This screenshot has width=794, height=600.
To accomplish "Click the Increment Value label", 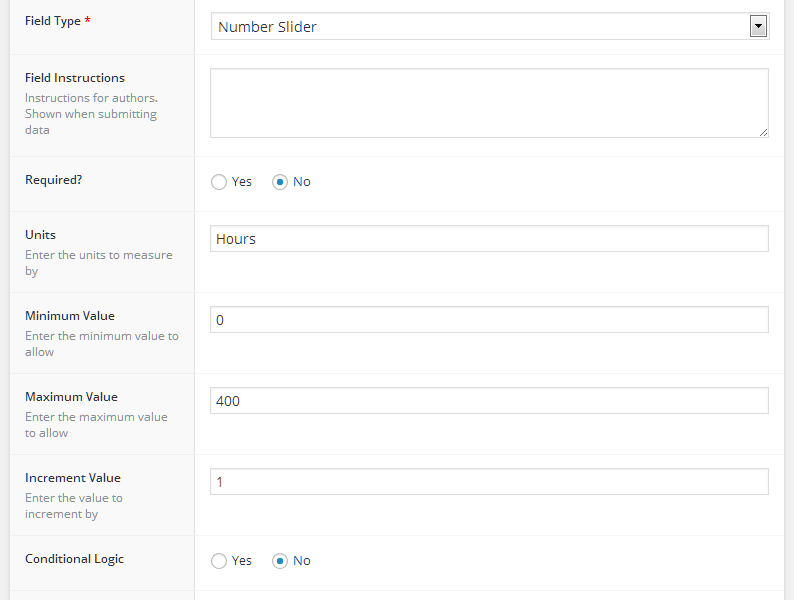I will point(73,478).
